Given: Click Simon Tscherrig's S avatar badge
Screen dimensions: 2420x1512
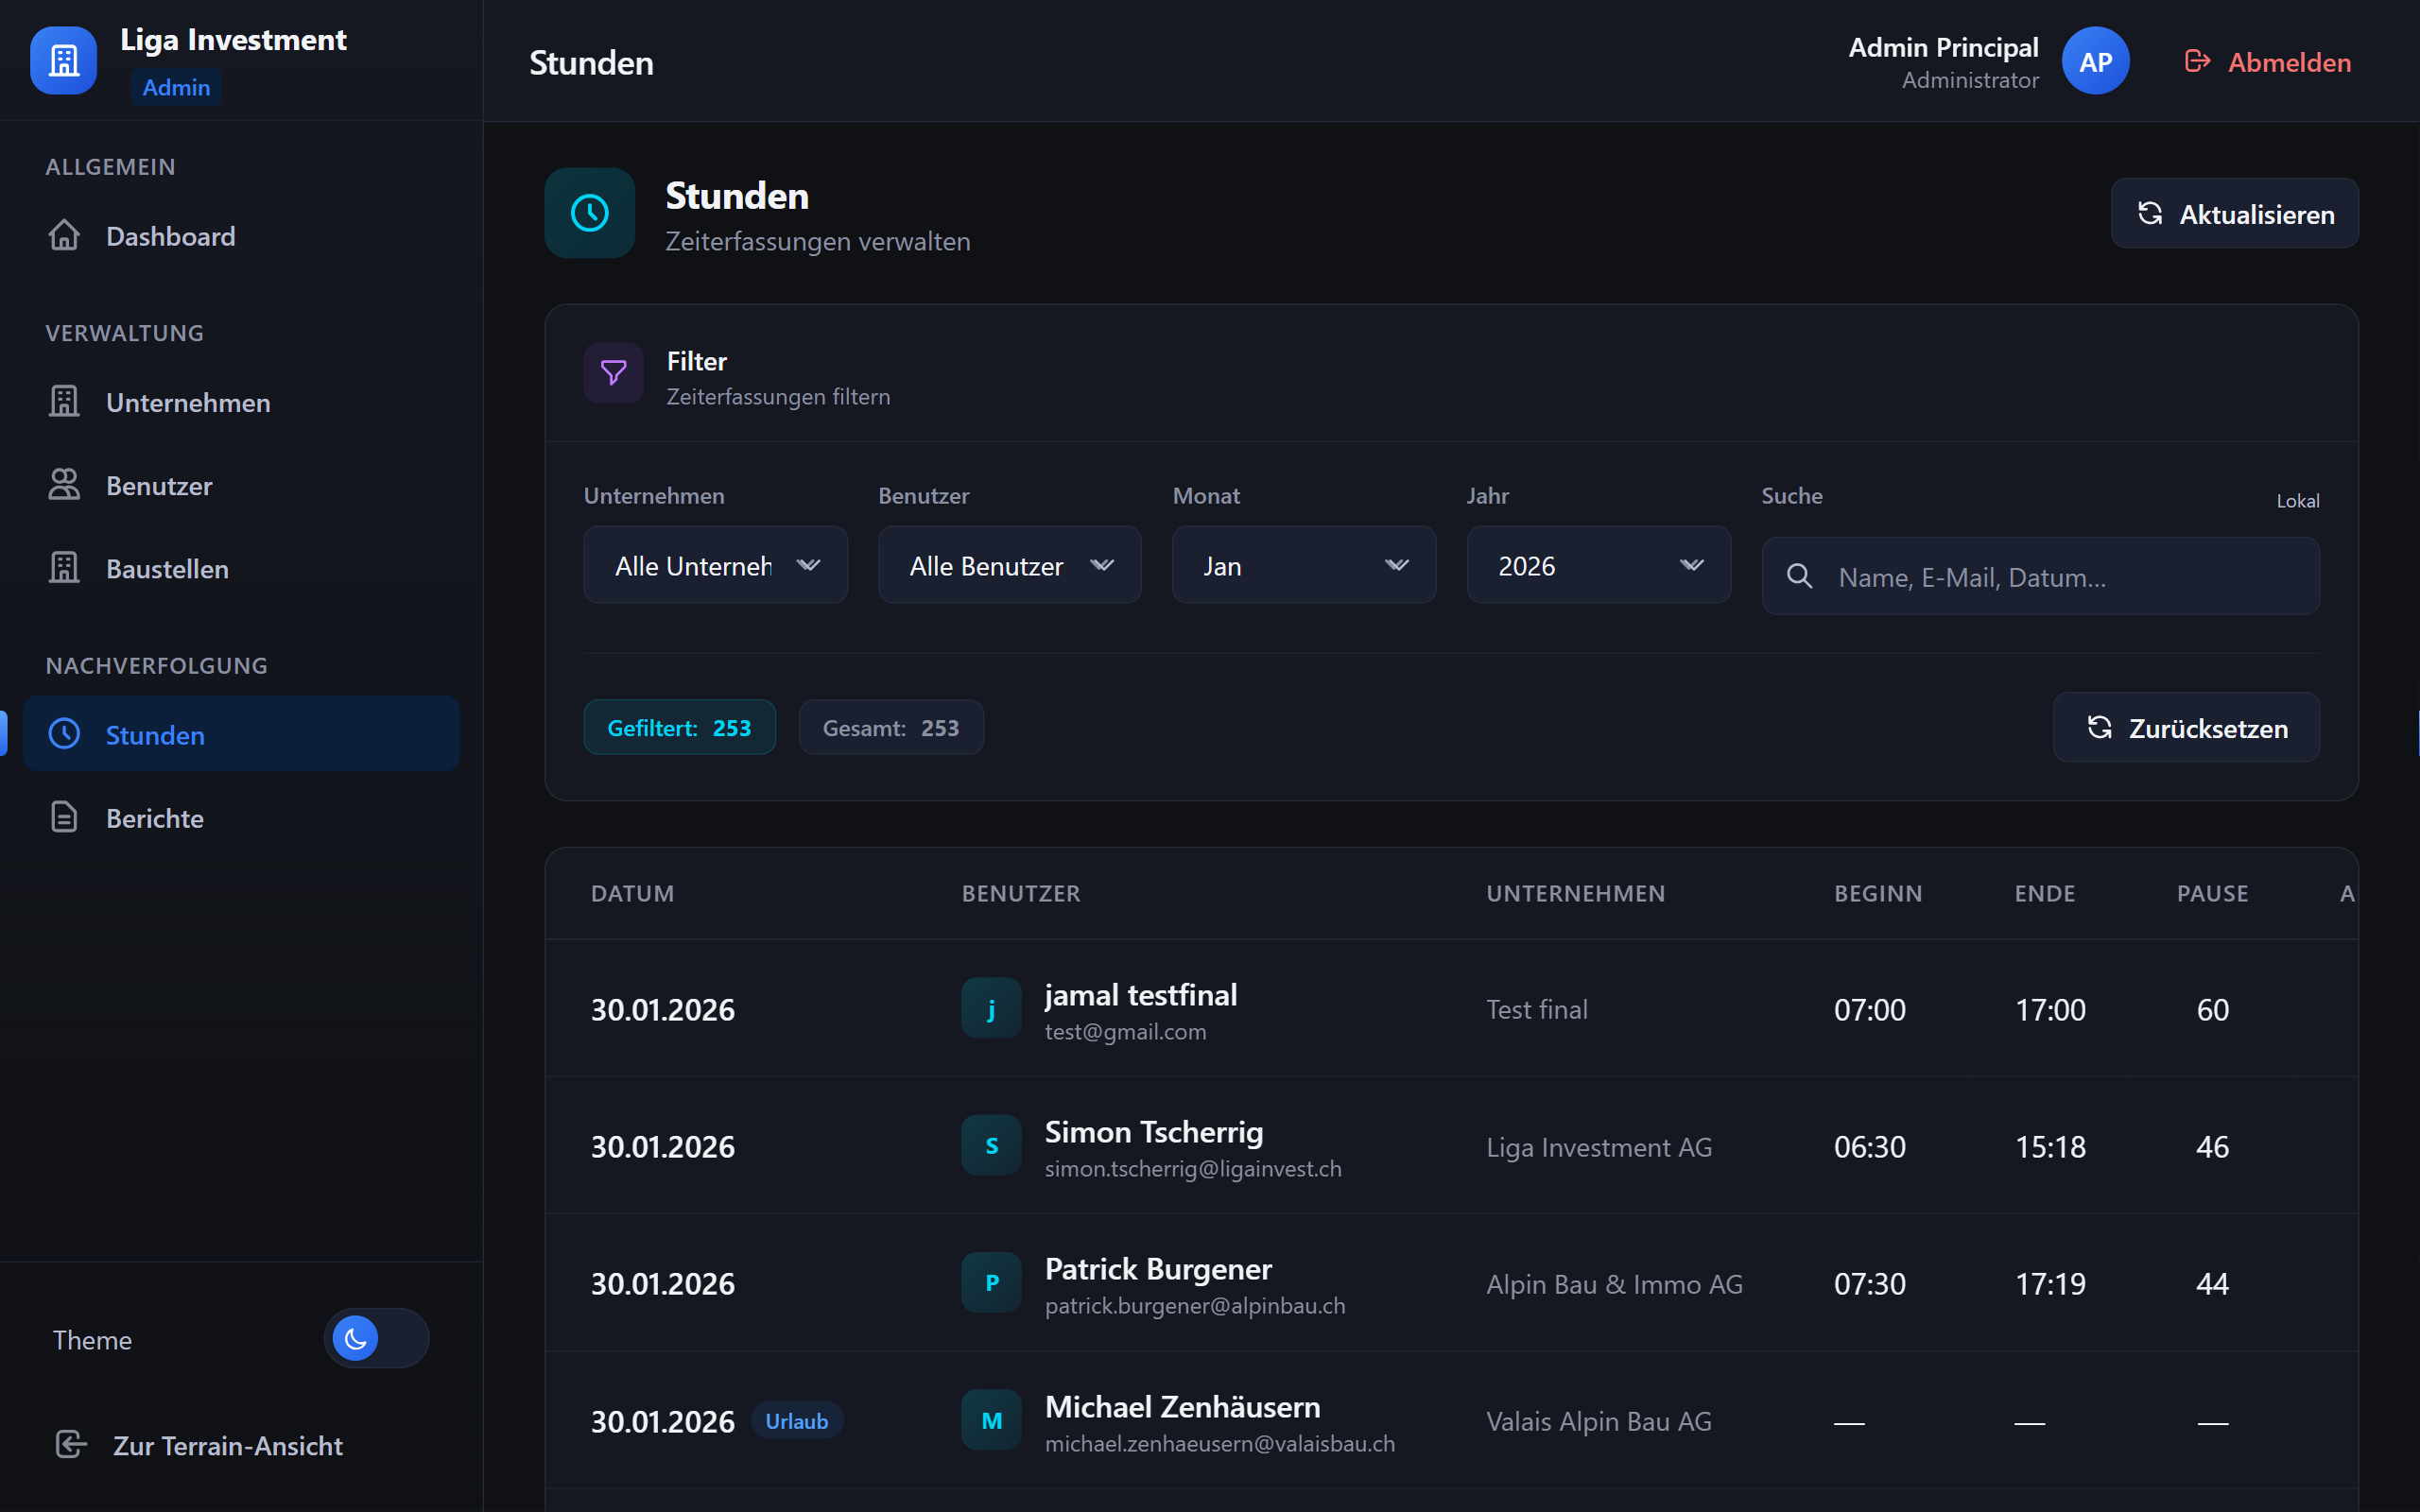Looking at the screenshot, I should (990, 1146).
